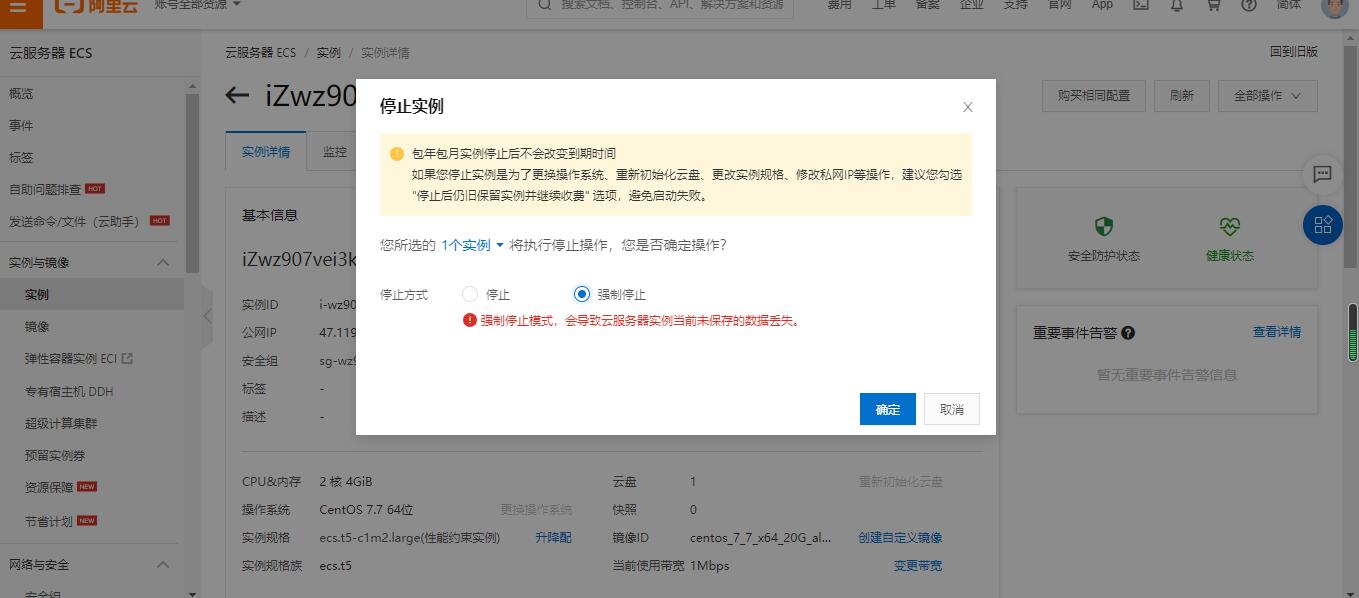Viewport: 1359px width, 598px height.
Task: Open the notifications bell
Action: 1177,5
